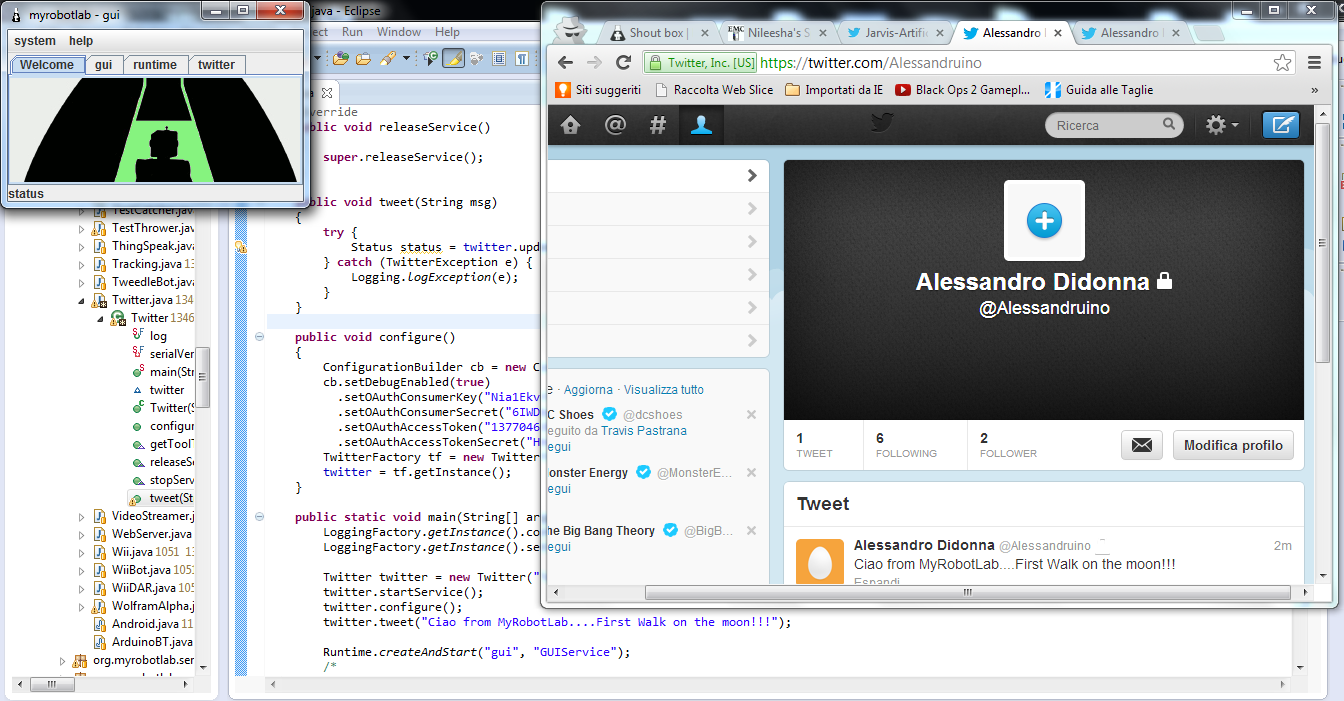Collapse the Twitter class node in Package Explorer
The width and height of the screenshot is (1344, 701).
tap(101, 318)
